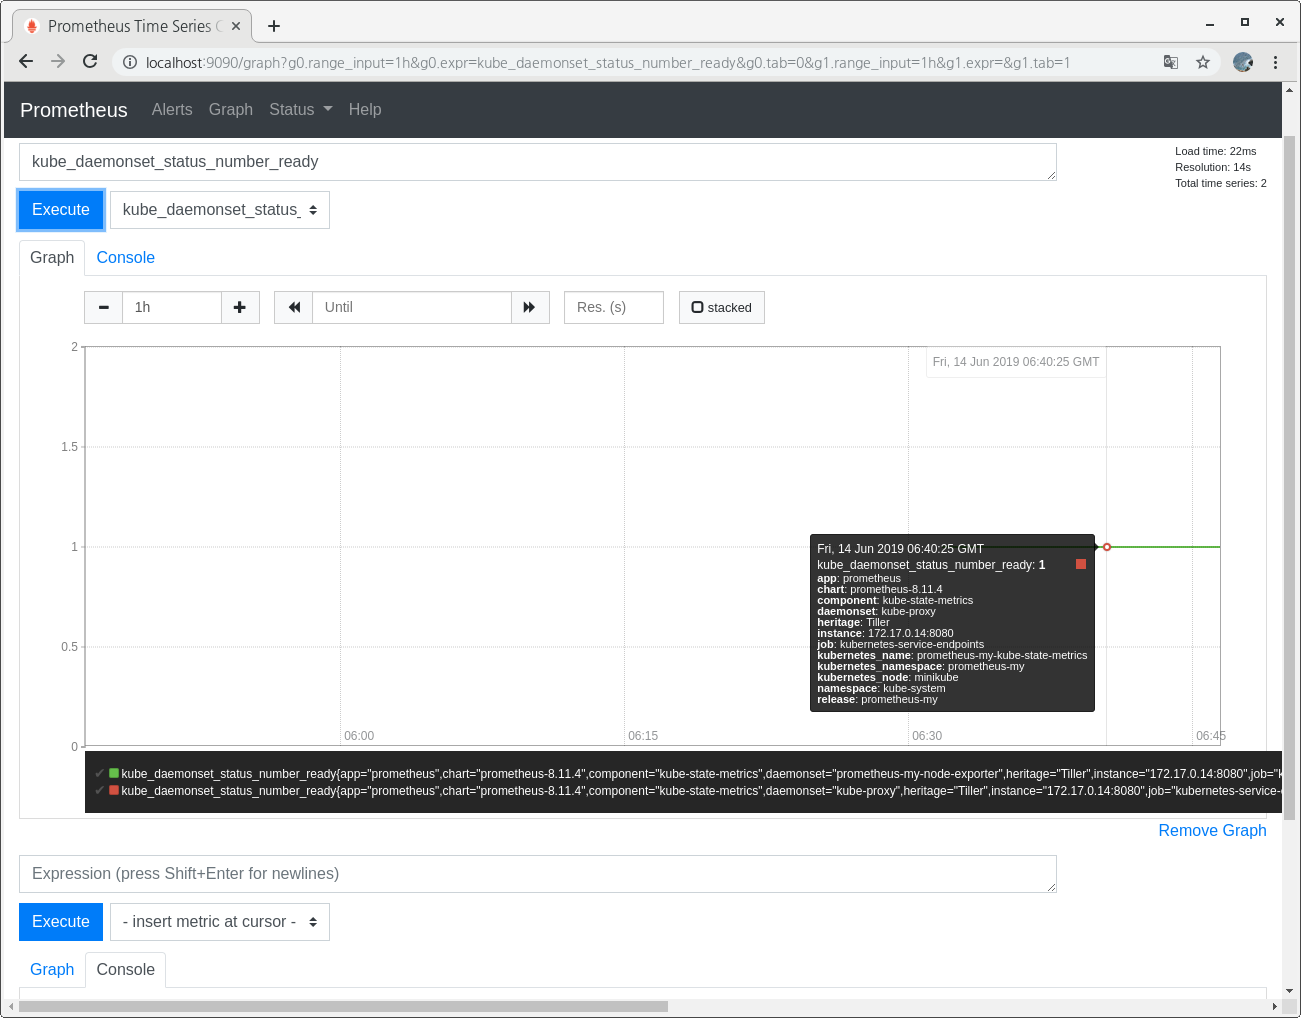Focus the kube_daemonset_status_number_ready expression field
The width and height of the screenshot is (1301, 1018).
(x=538, y=162)
